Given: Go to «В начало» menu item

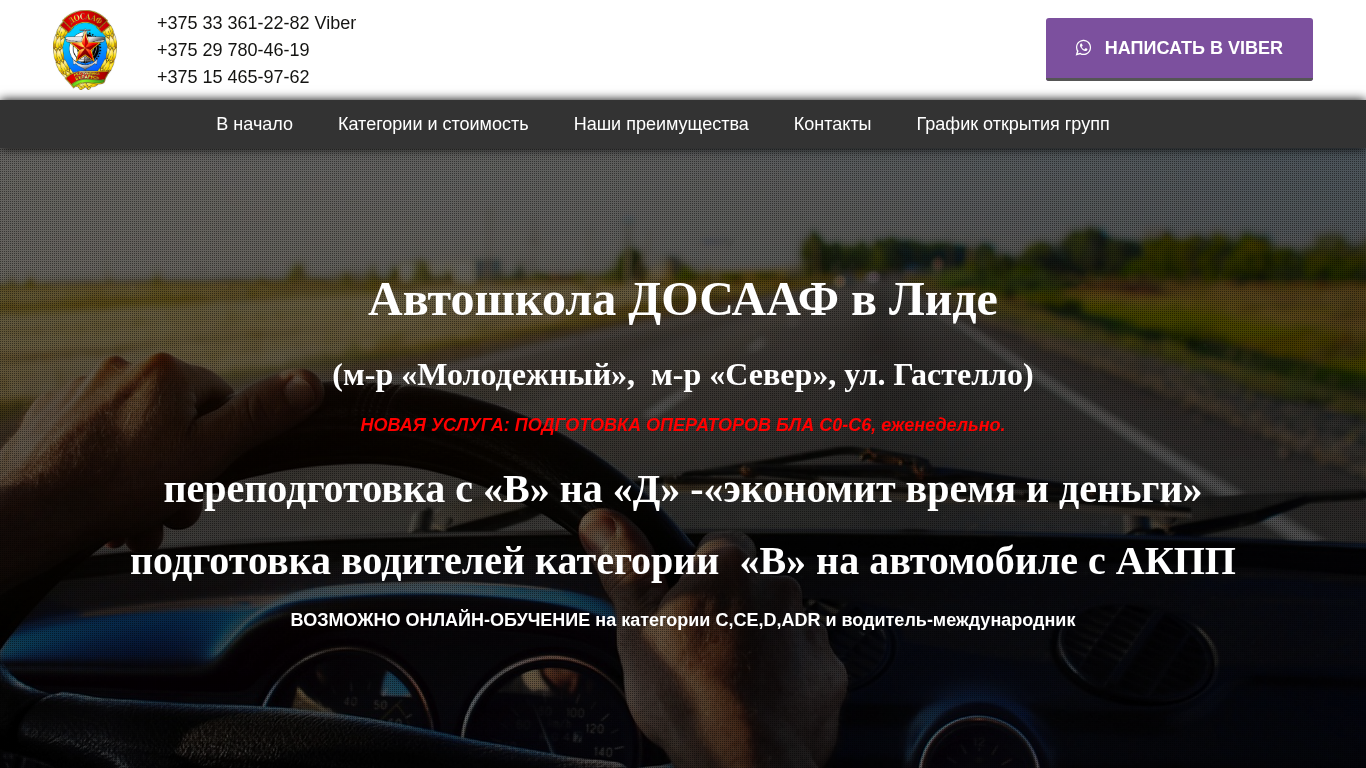Looking at the screenshot, I should [255, 124].
